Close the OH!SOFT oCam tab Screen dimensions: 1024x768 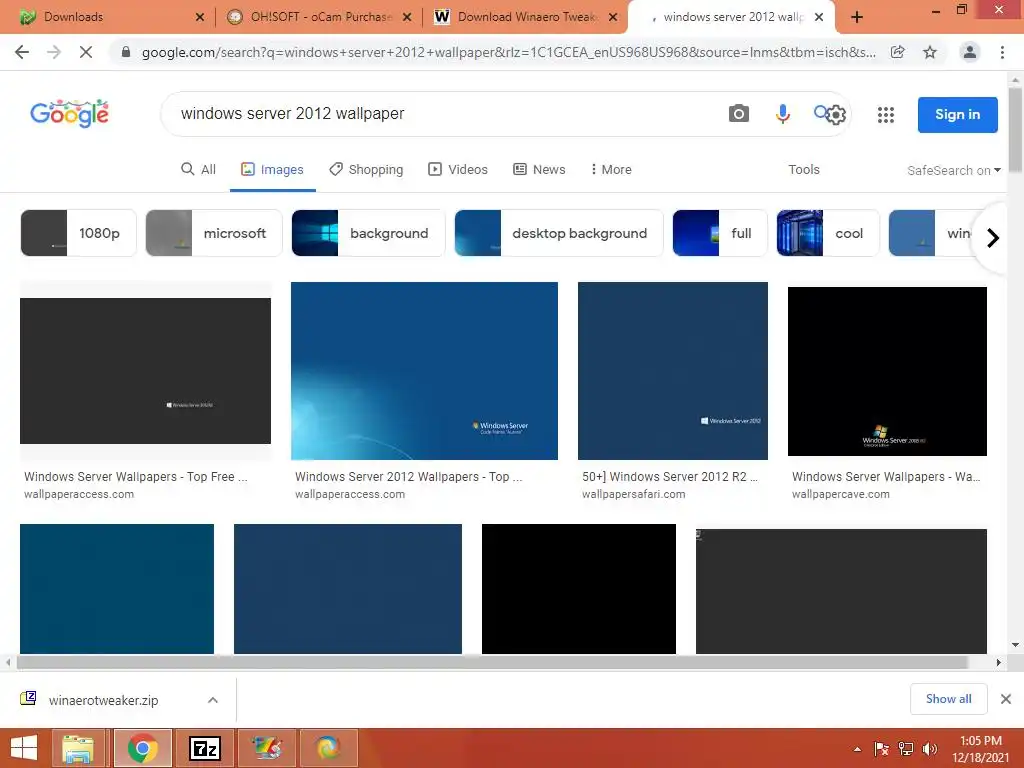[x=407, y=17]
